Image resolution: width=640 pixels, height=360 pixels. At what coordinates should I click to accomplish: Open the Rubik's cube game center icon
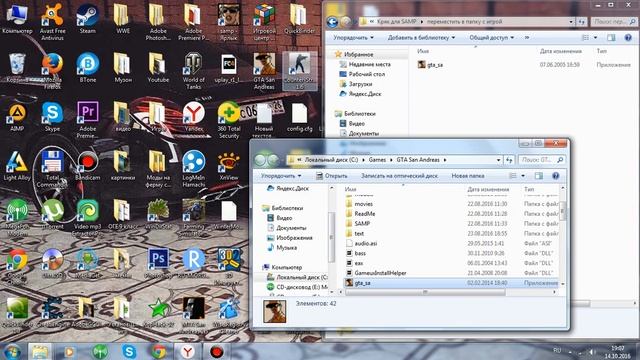tap(264, 22)
